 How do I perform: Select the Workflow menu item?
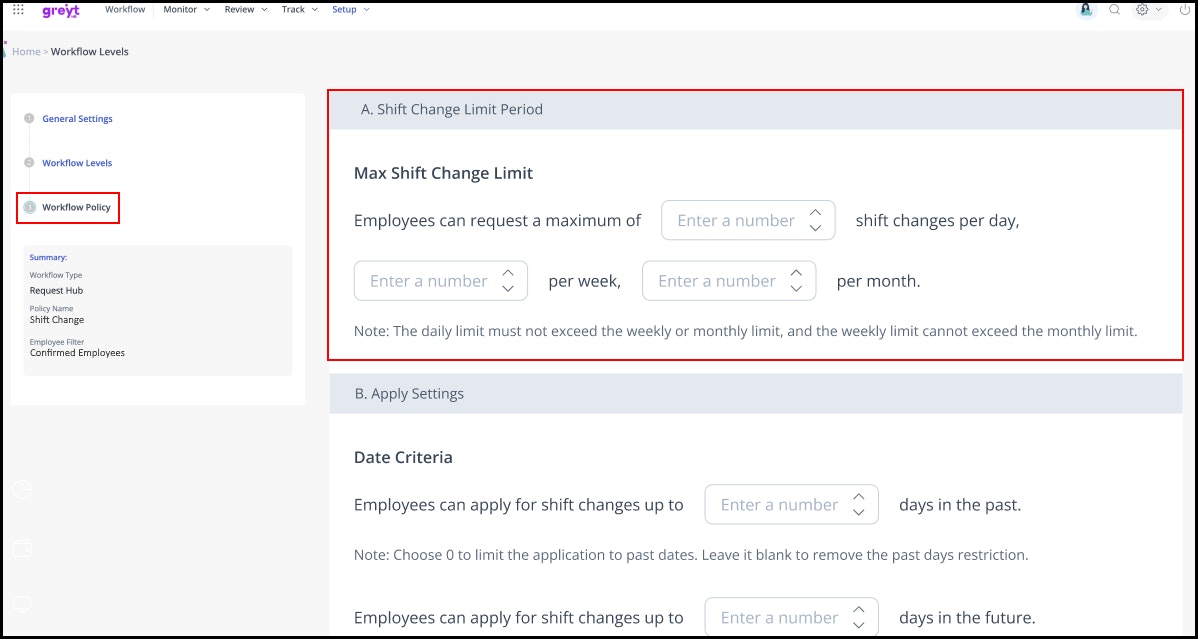125,10
